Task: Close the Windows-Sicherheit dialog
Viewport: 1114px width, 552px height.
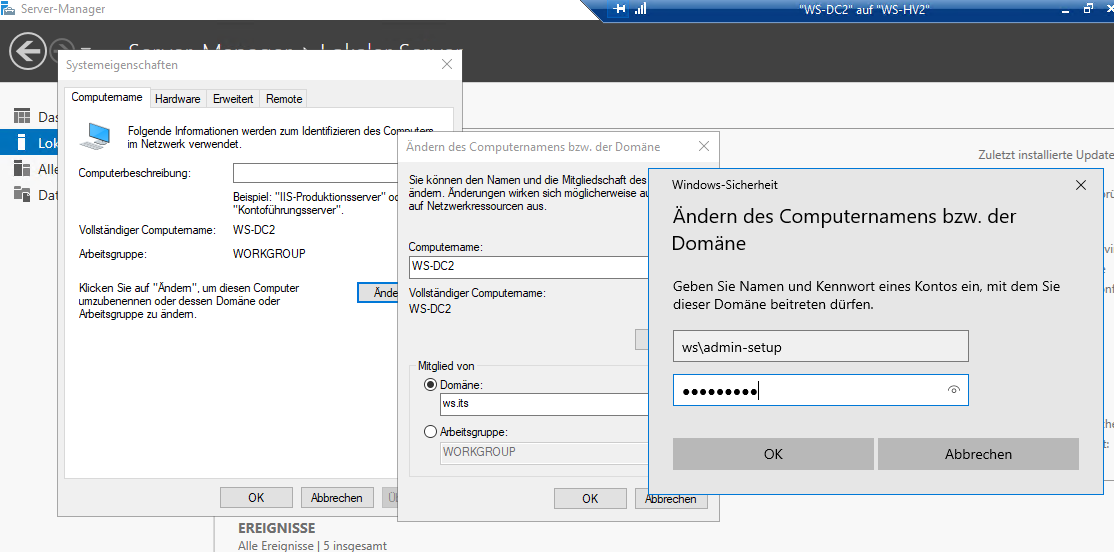Action: [1081, 185]
